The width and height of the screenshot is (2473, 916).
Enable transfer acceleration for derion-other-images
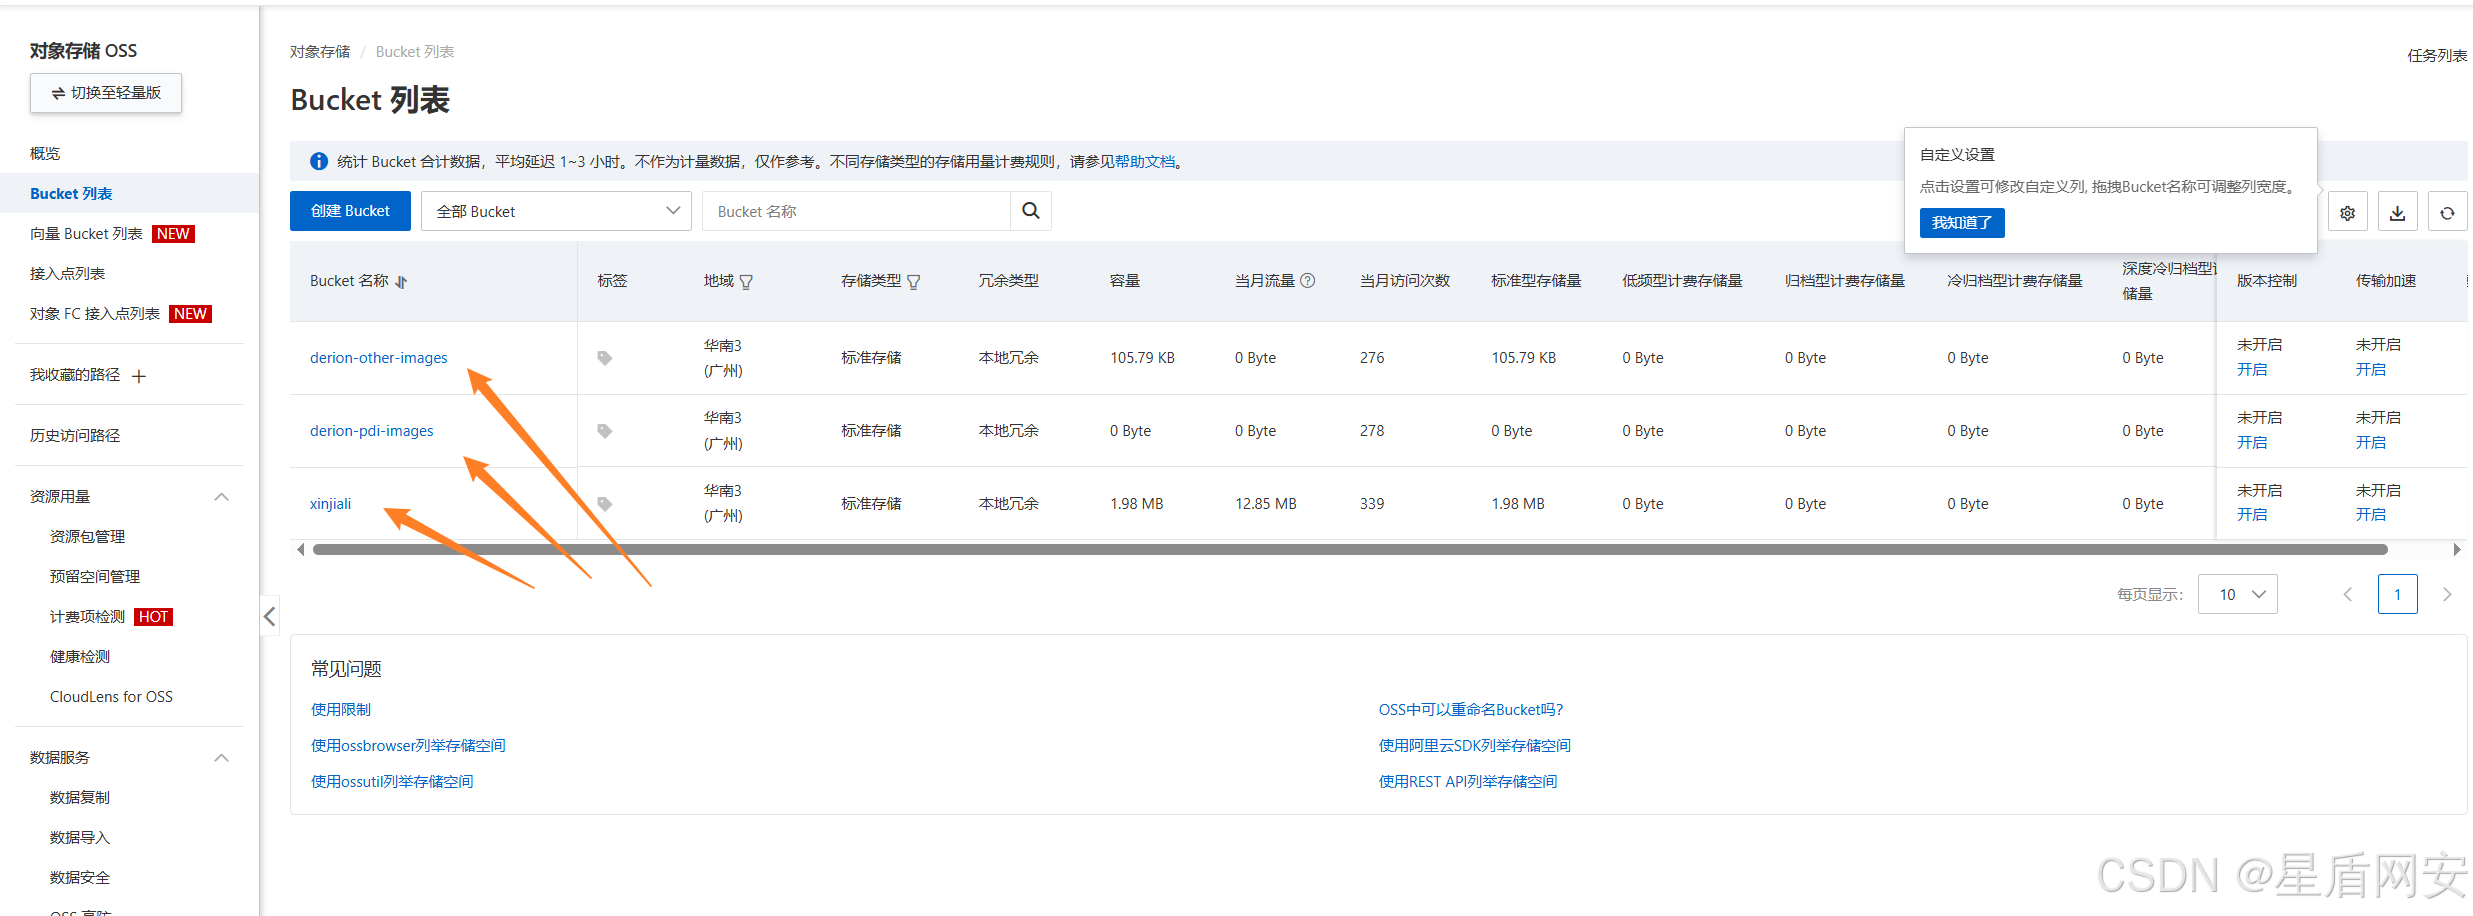coord(2371,370)
